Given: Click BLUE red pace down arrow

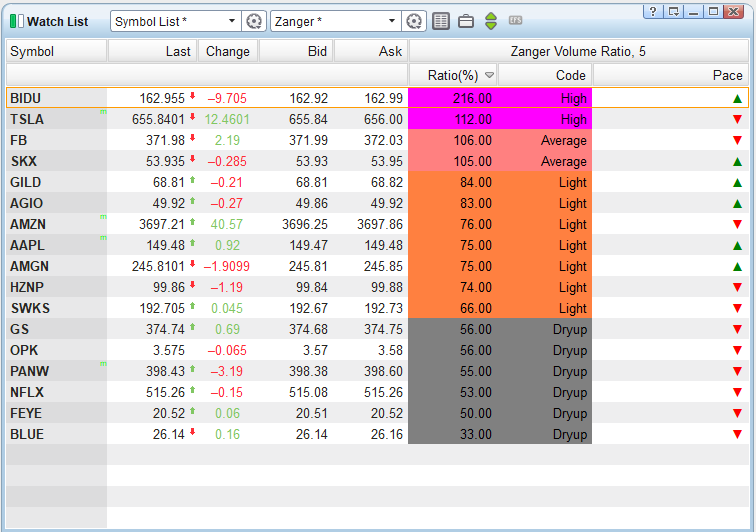Looking at the screenshot, I should point(737,435).
